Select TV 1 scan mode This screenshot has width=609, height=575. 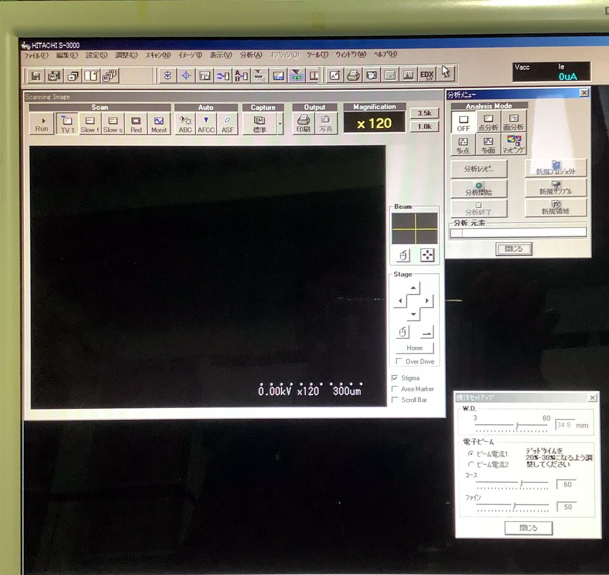(x=67, y=124)
